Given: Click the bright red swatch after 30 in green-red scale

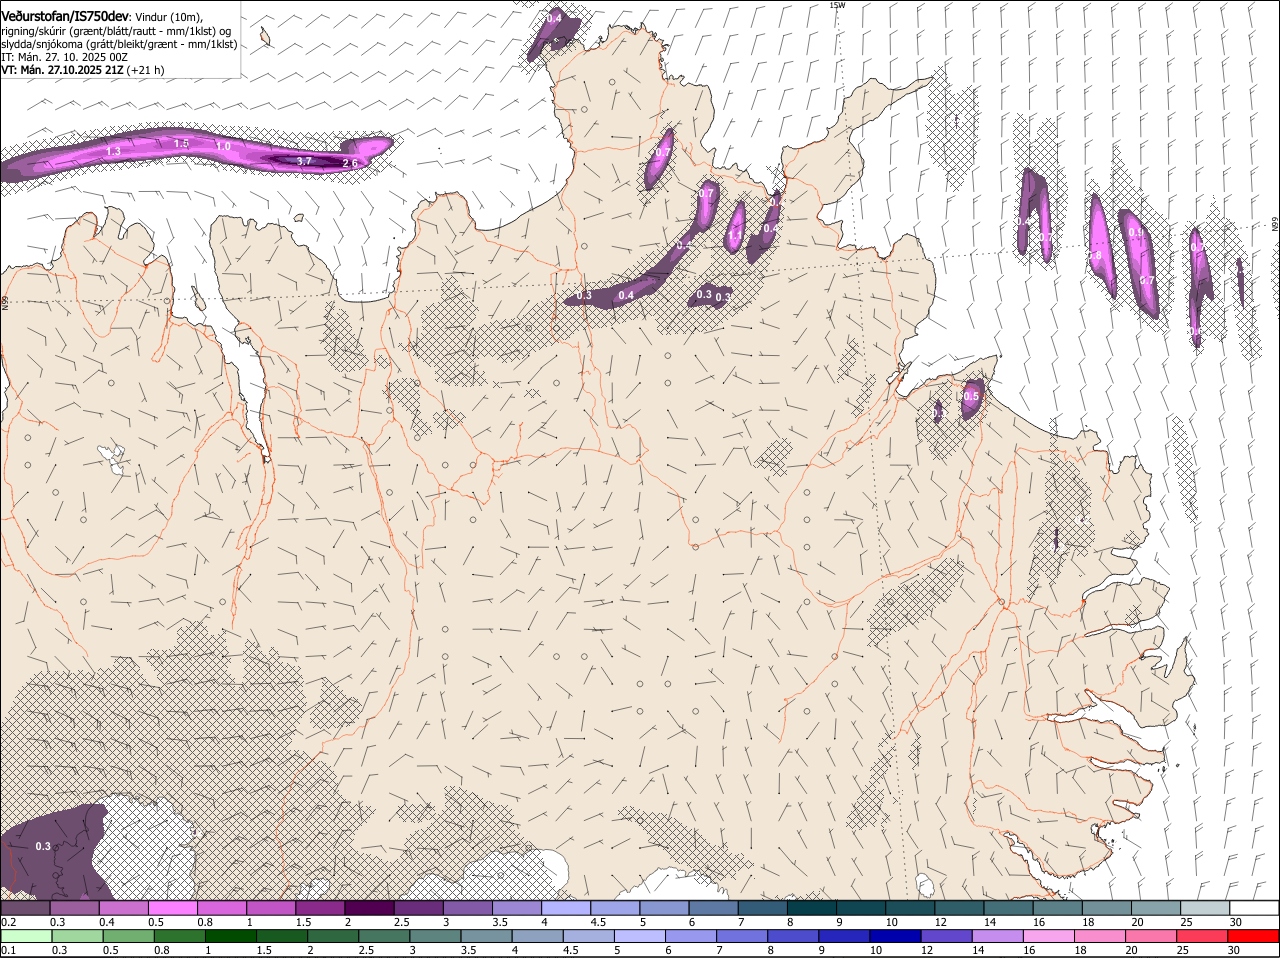Looking at the screenshot, I should click(x=1254, y=935).
